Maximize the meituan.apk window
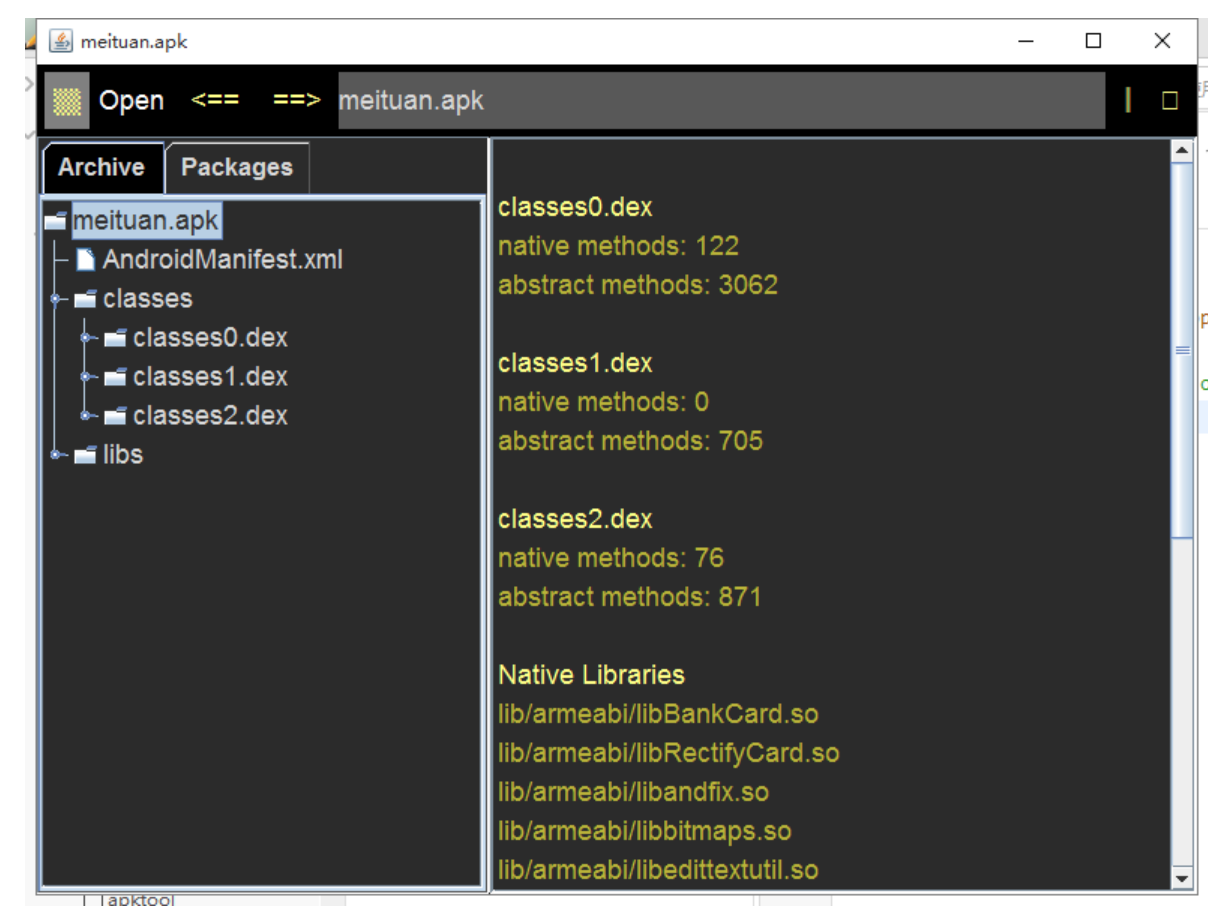The image size is (1208, 913). 1093,41
